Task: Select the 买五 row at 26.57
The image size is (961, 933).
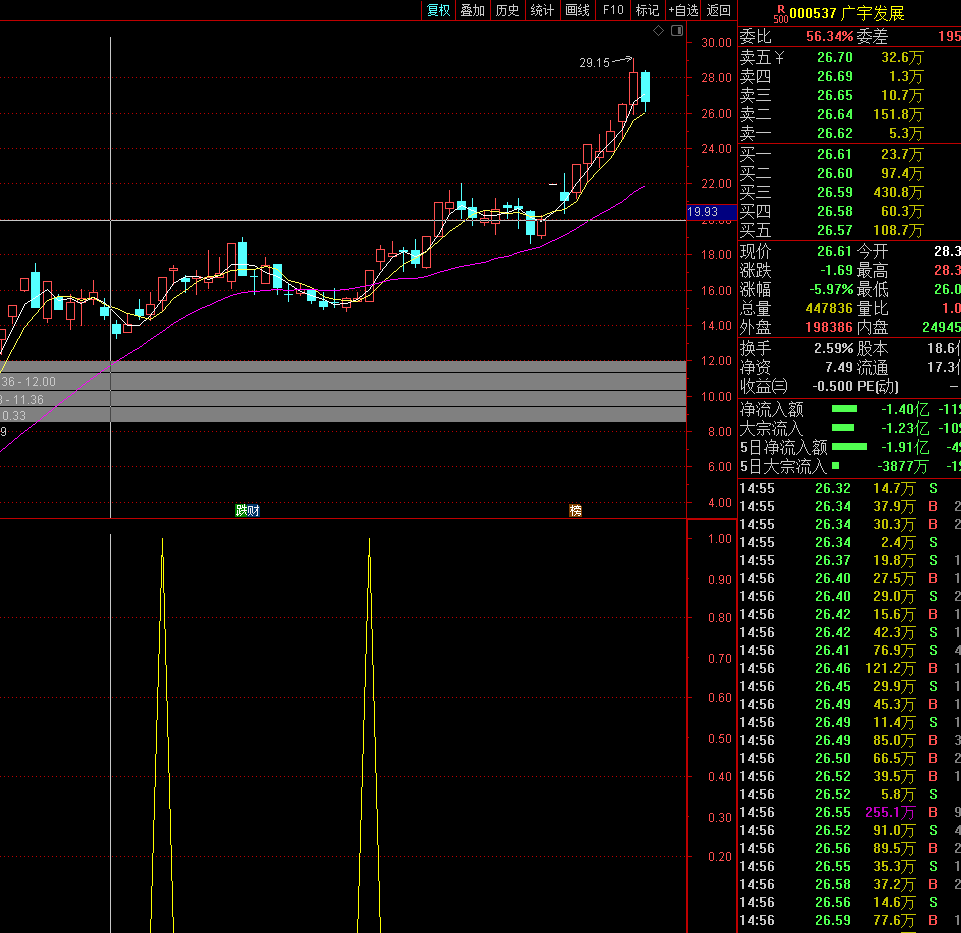Action: pos(849,230)
